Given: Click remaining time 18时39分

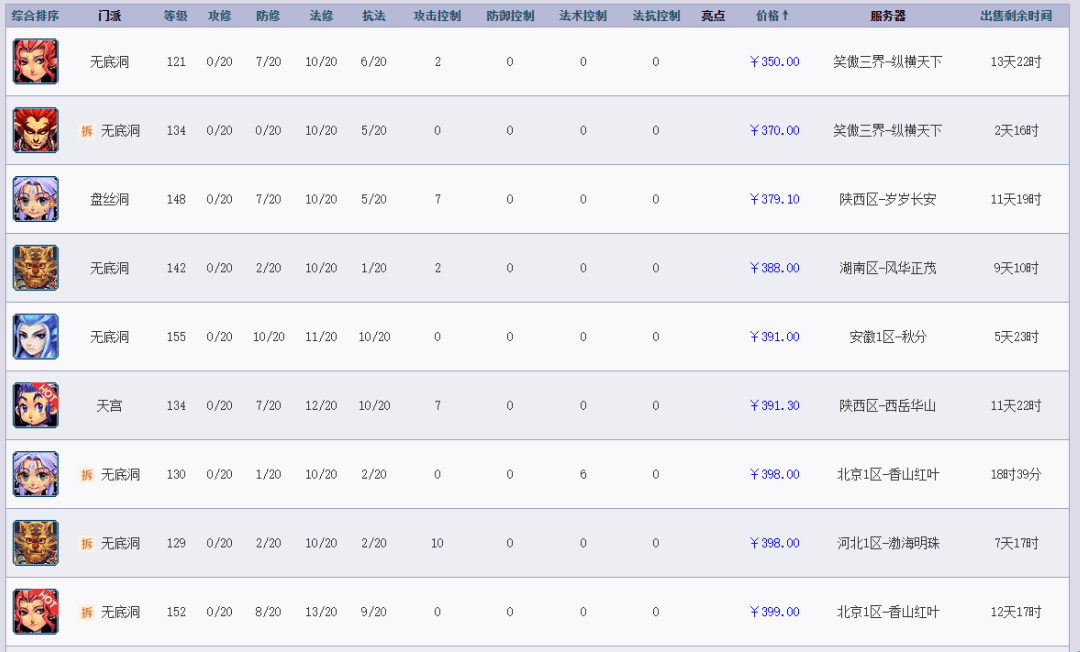Looking at the screenshot, I should (1016, 474).
